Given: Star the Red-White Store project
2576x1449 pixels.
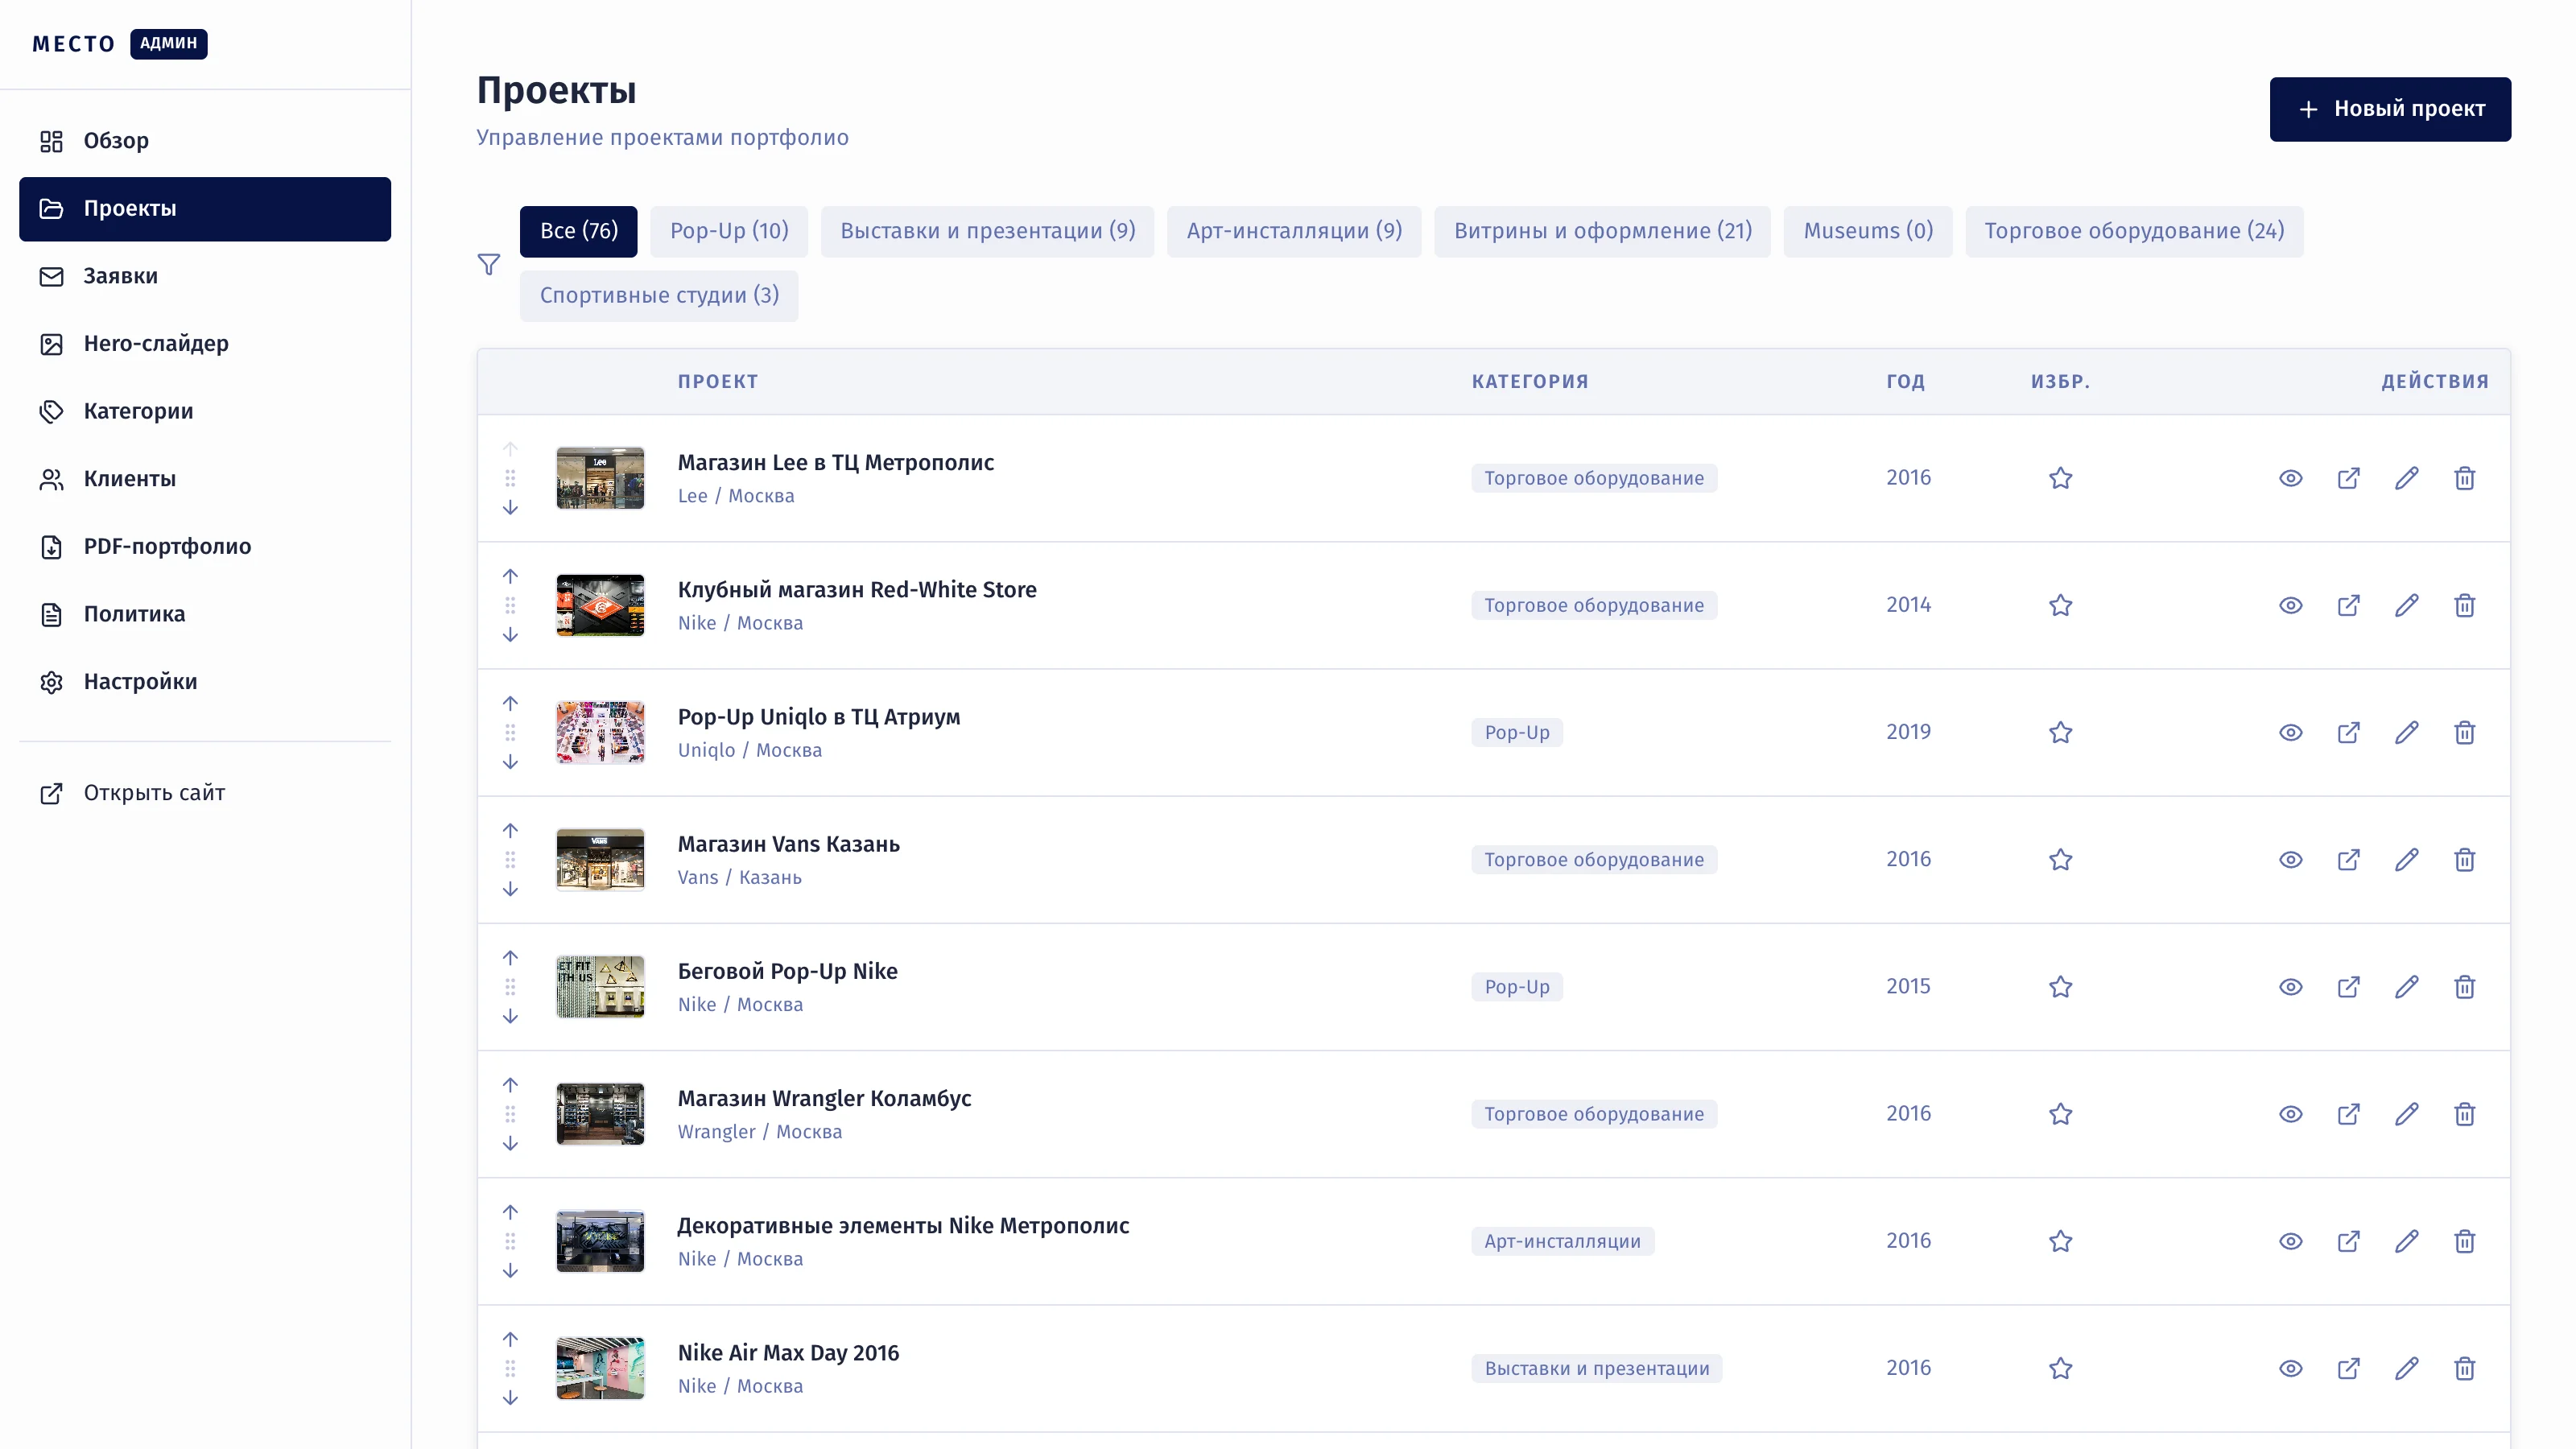Looking at the screenshot, I should point(2060,605).
